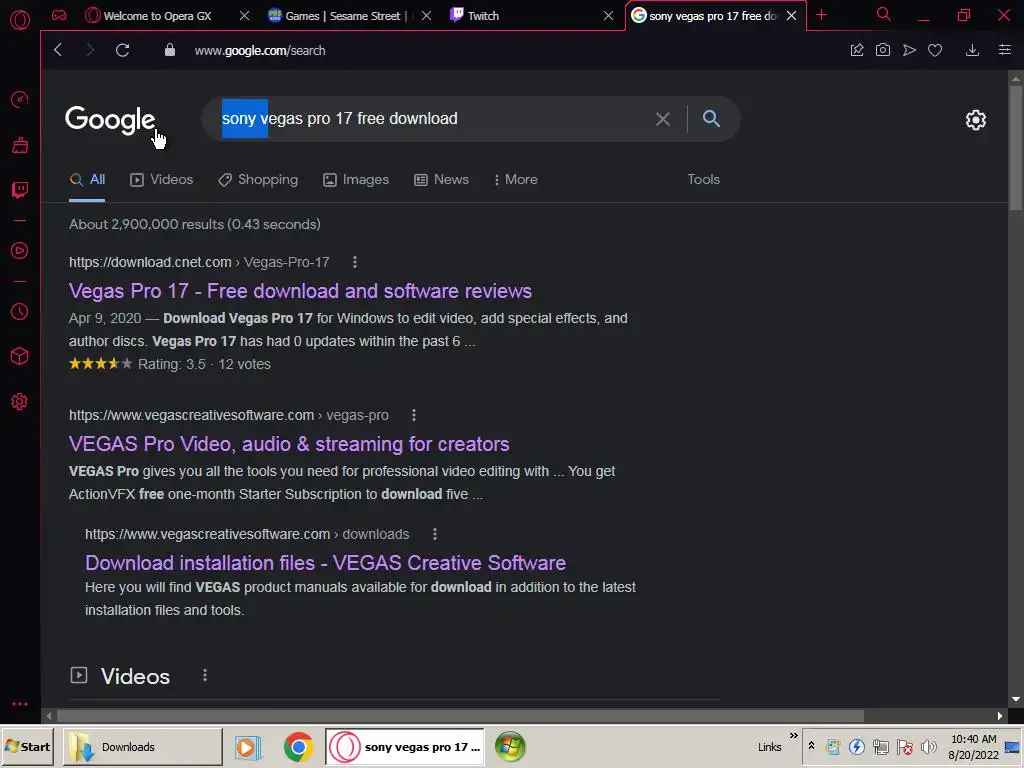
Task: Open the search Tools options
Action: pyautogui.click(x=703, y=179)
